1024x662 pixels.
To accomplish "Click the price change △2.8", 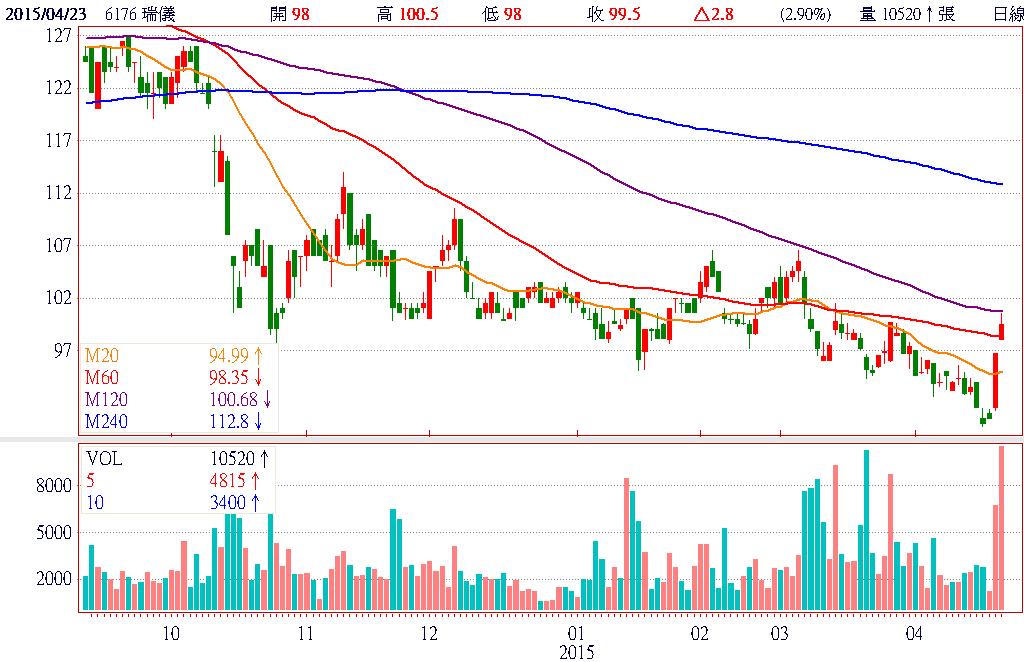I will coord(713,14).
